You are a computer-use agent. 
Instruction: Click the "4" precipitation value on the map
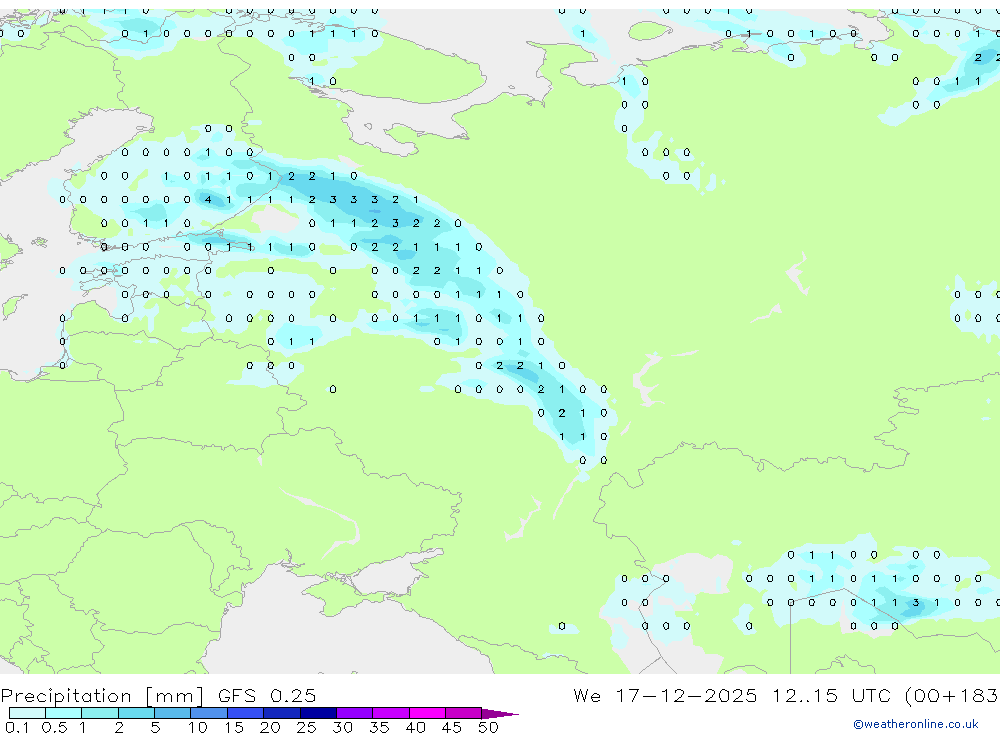(208, 200)
